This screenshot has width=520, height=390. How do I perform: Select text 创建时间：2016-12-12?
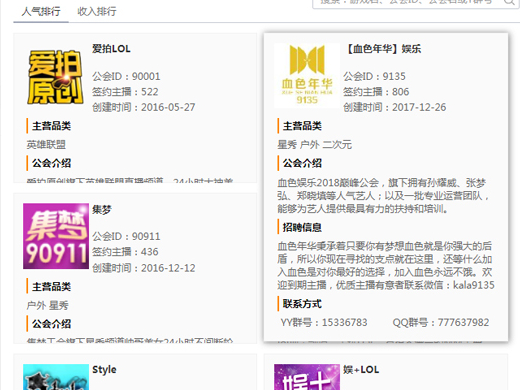click(x=144, y=268)
